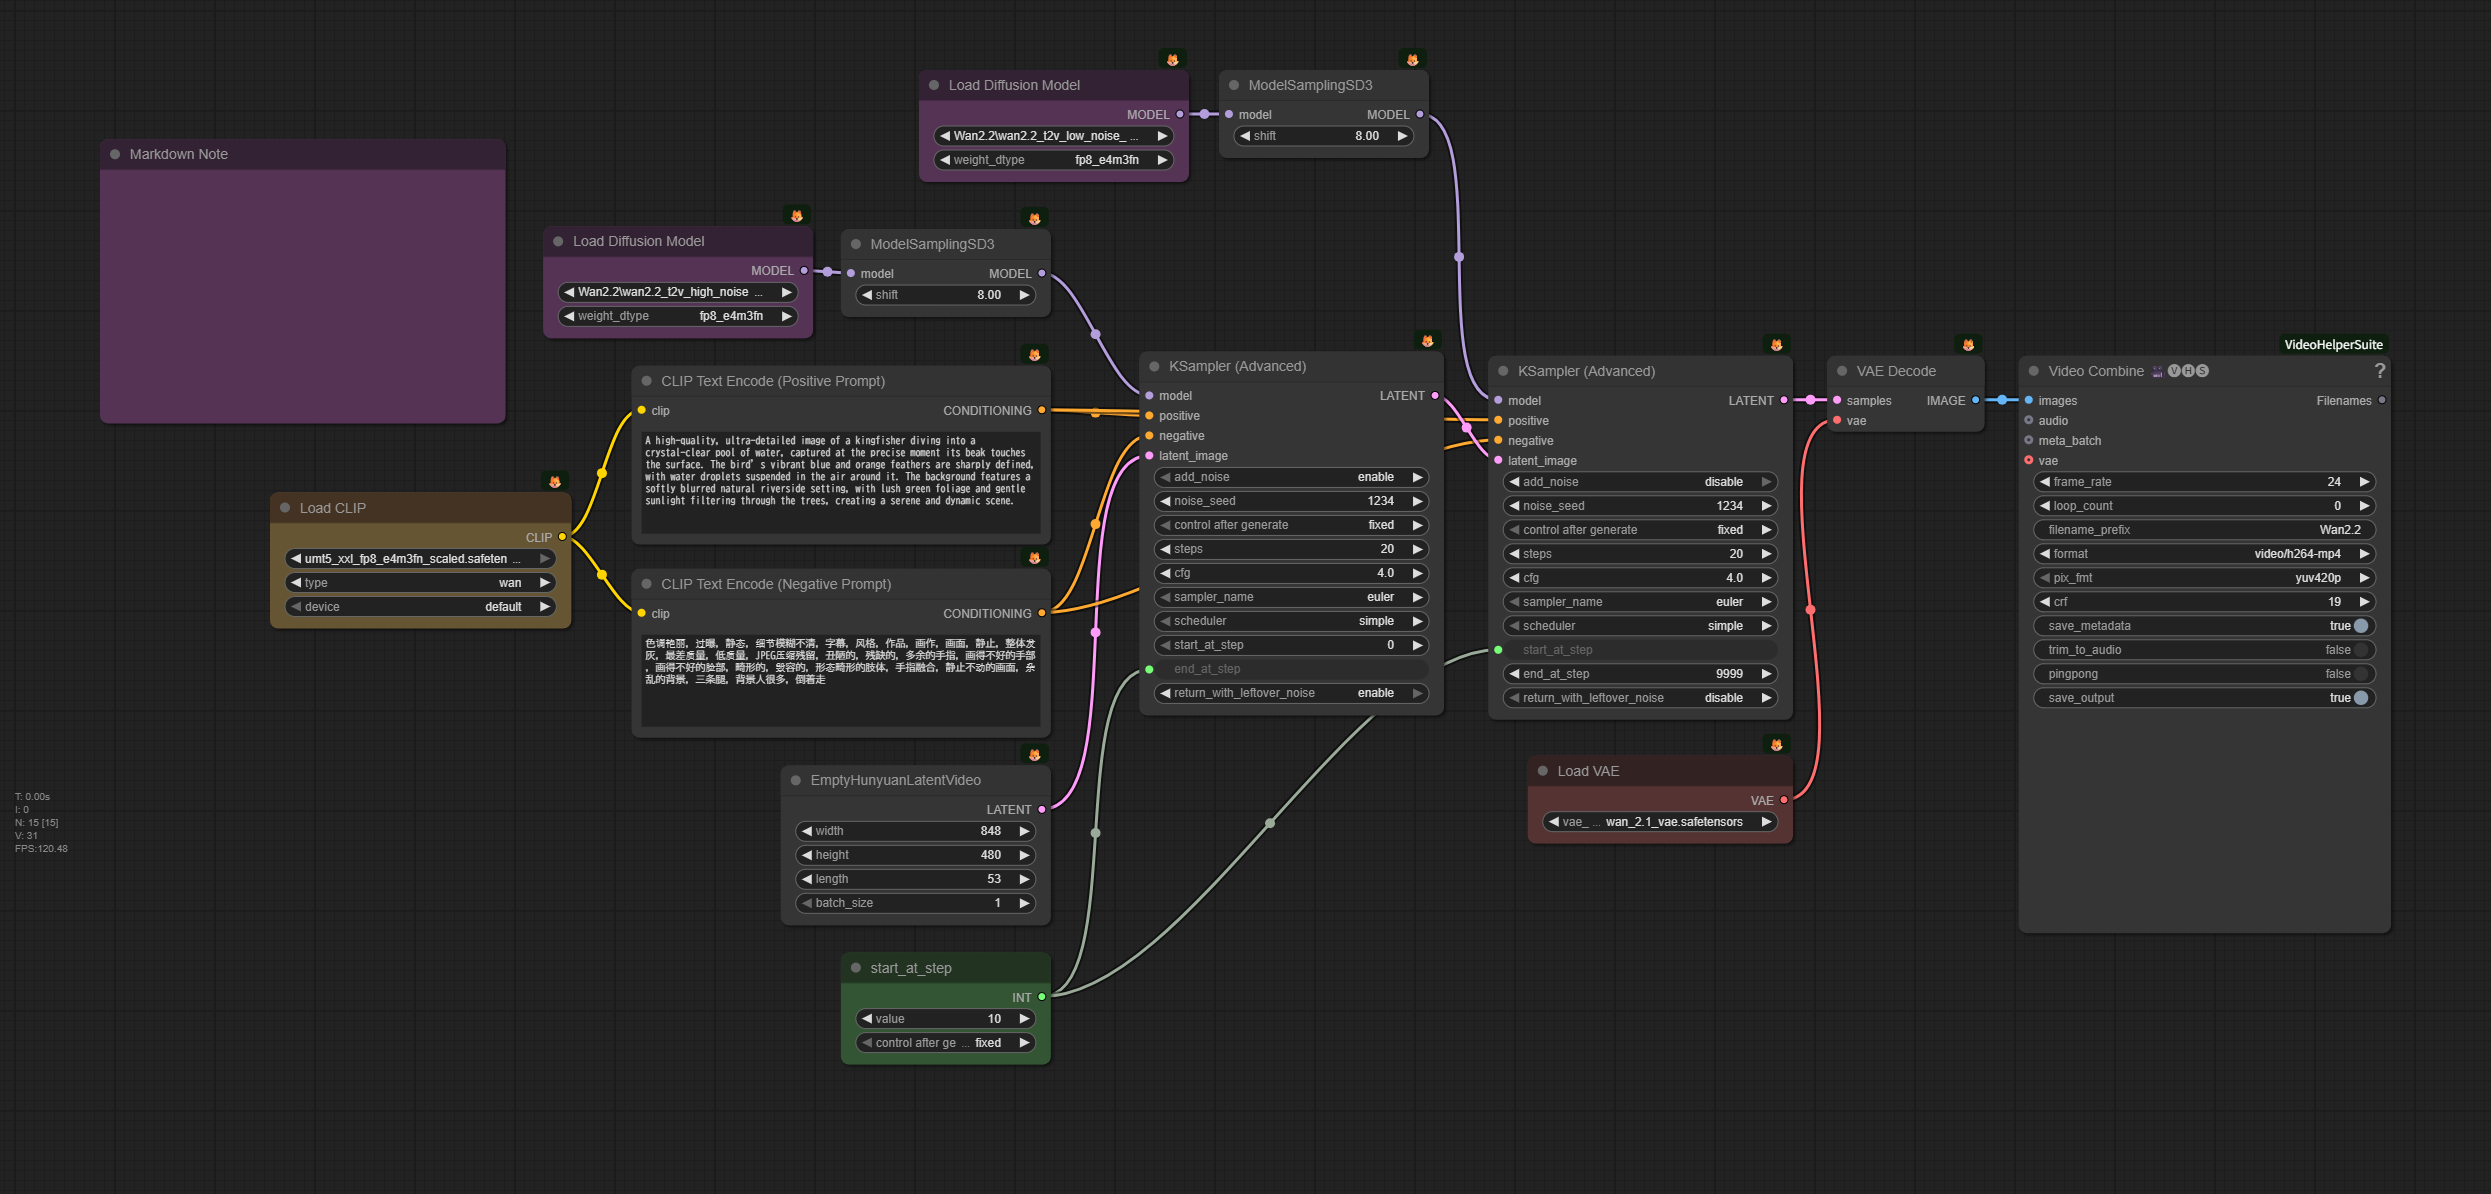
Task: Click the fox badge above EmptyHunyuanLatentVideo node
Action: [1034, 755]
